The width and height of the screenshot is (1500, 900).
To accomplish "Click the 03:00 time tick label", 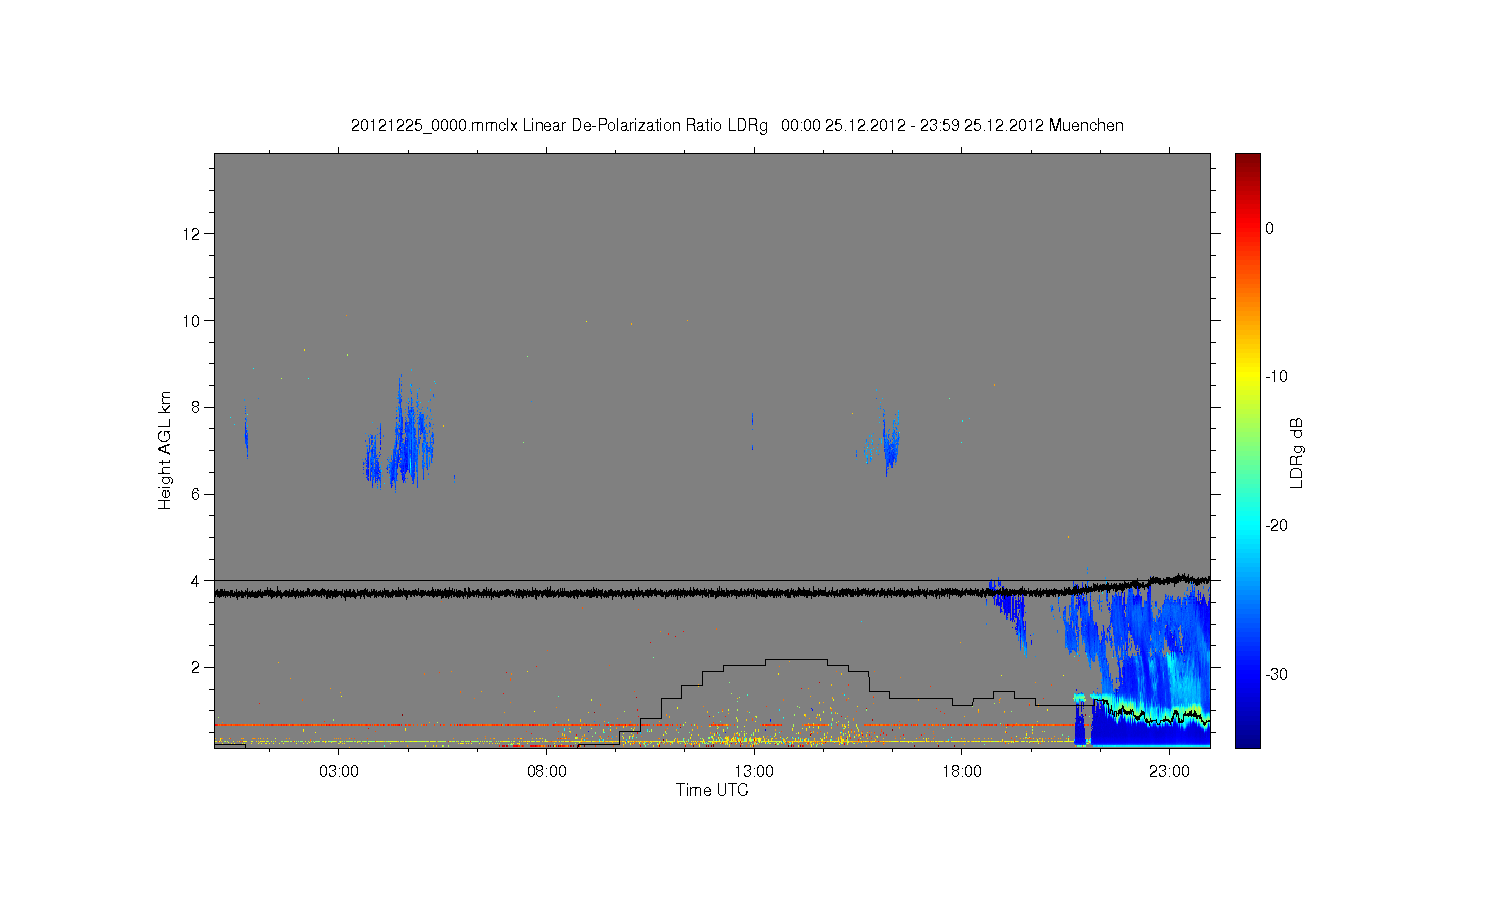I will coord(339,772).
